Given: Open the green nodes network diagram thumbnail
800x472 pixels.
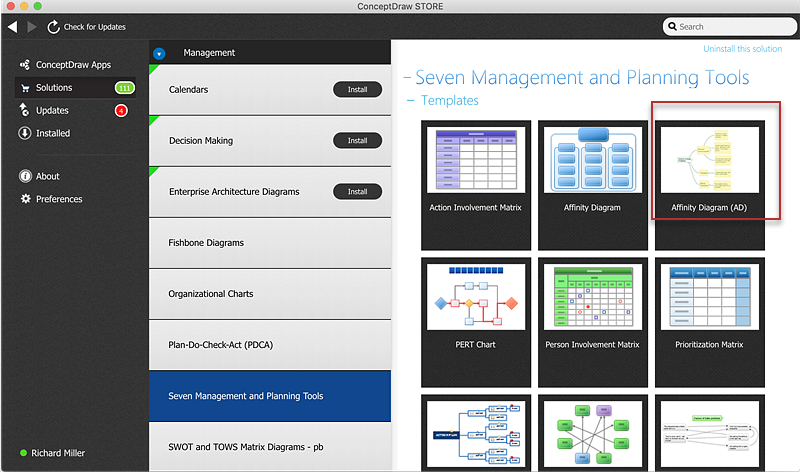Looking at the screenshot, I should (x=592, y=434).
